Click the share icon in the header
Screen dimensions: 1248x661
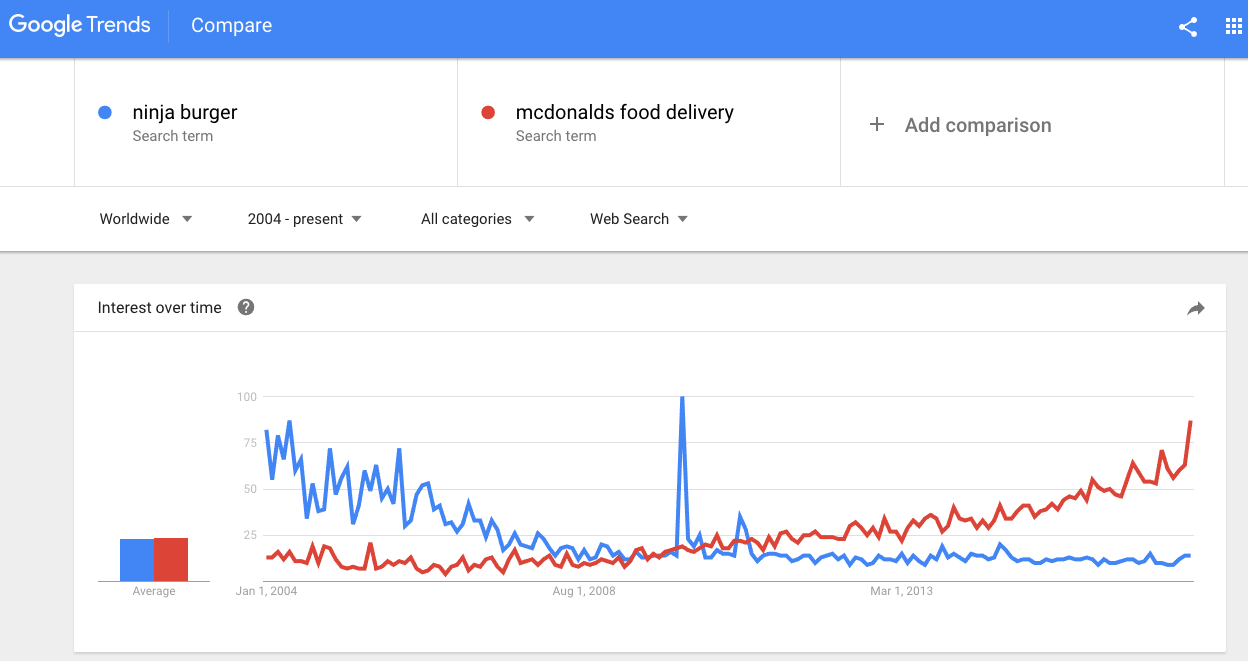[x=1188, y=27]
